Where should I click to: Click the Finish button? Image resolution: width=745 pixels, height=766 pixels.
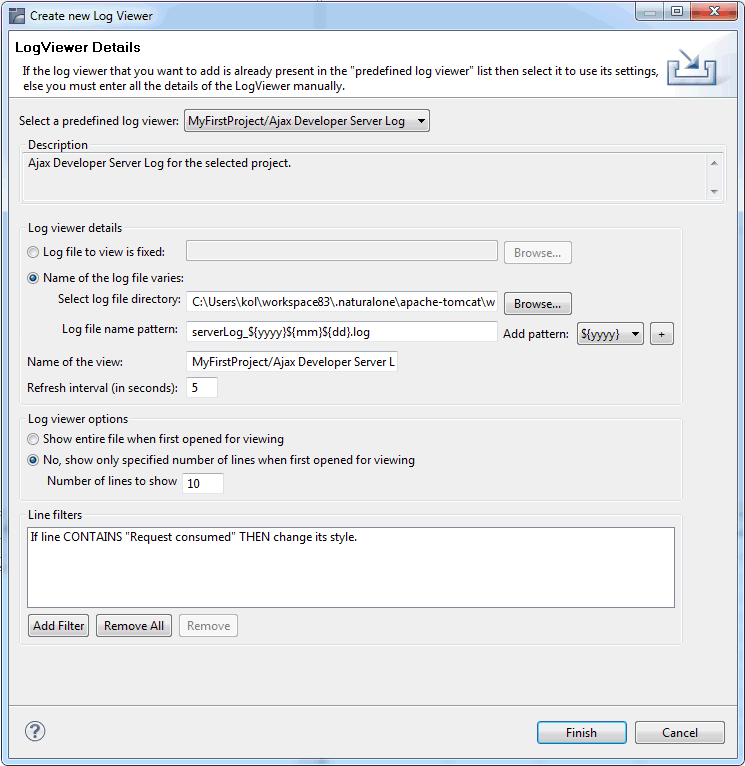coord(581,733)
